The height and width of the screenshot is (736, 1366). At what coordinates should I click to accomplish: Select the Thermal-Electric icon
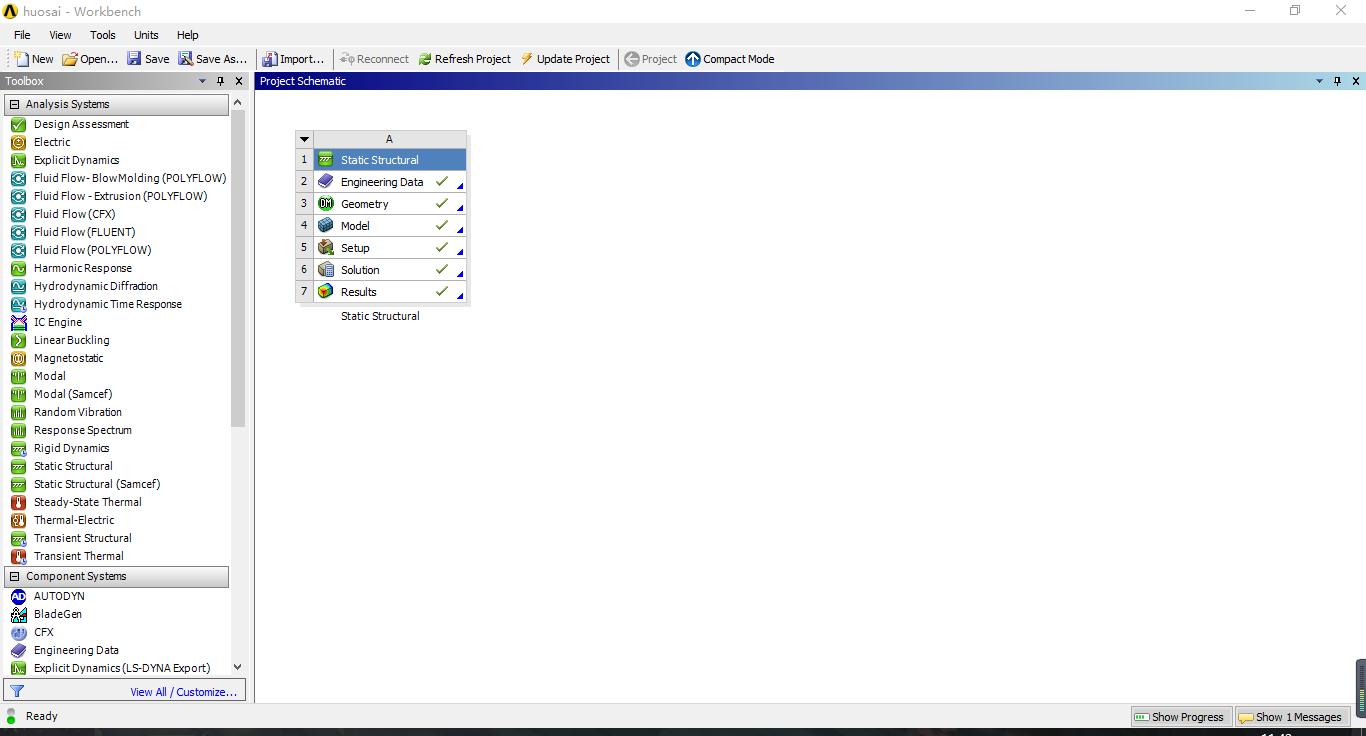18,520
